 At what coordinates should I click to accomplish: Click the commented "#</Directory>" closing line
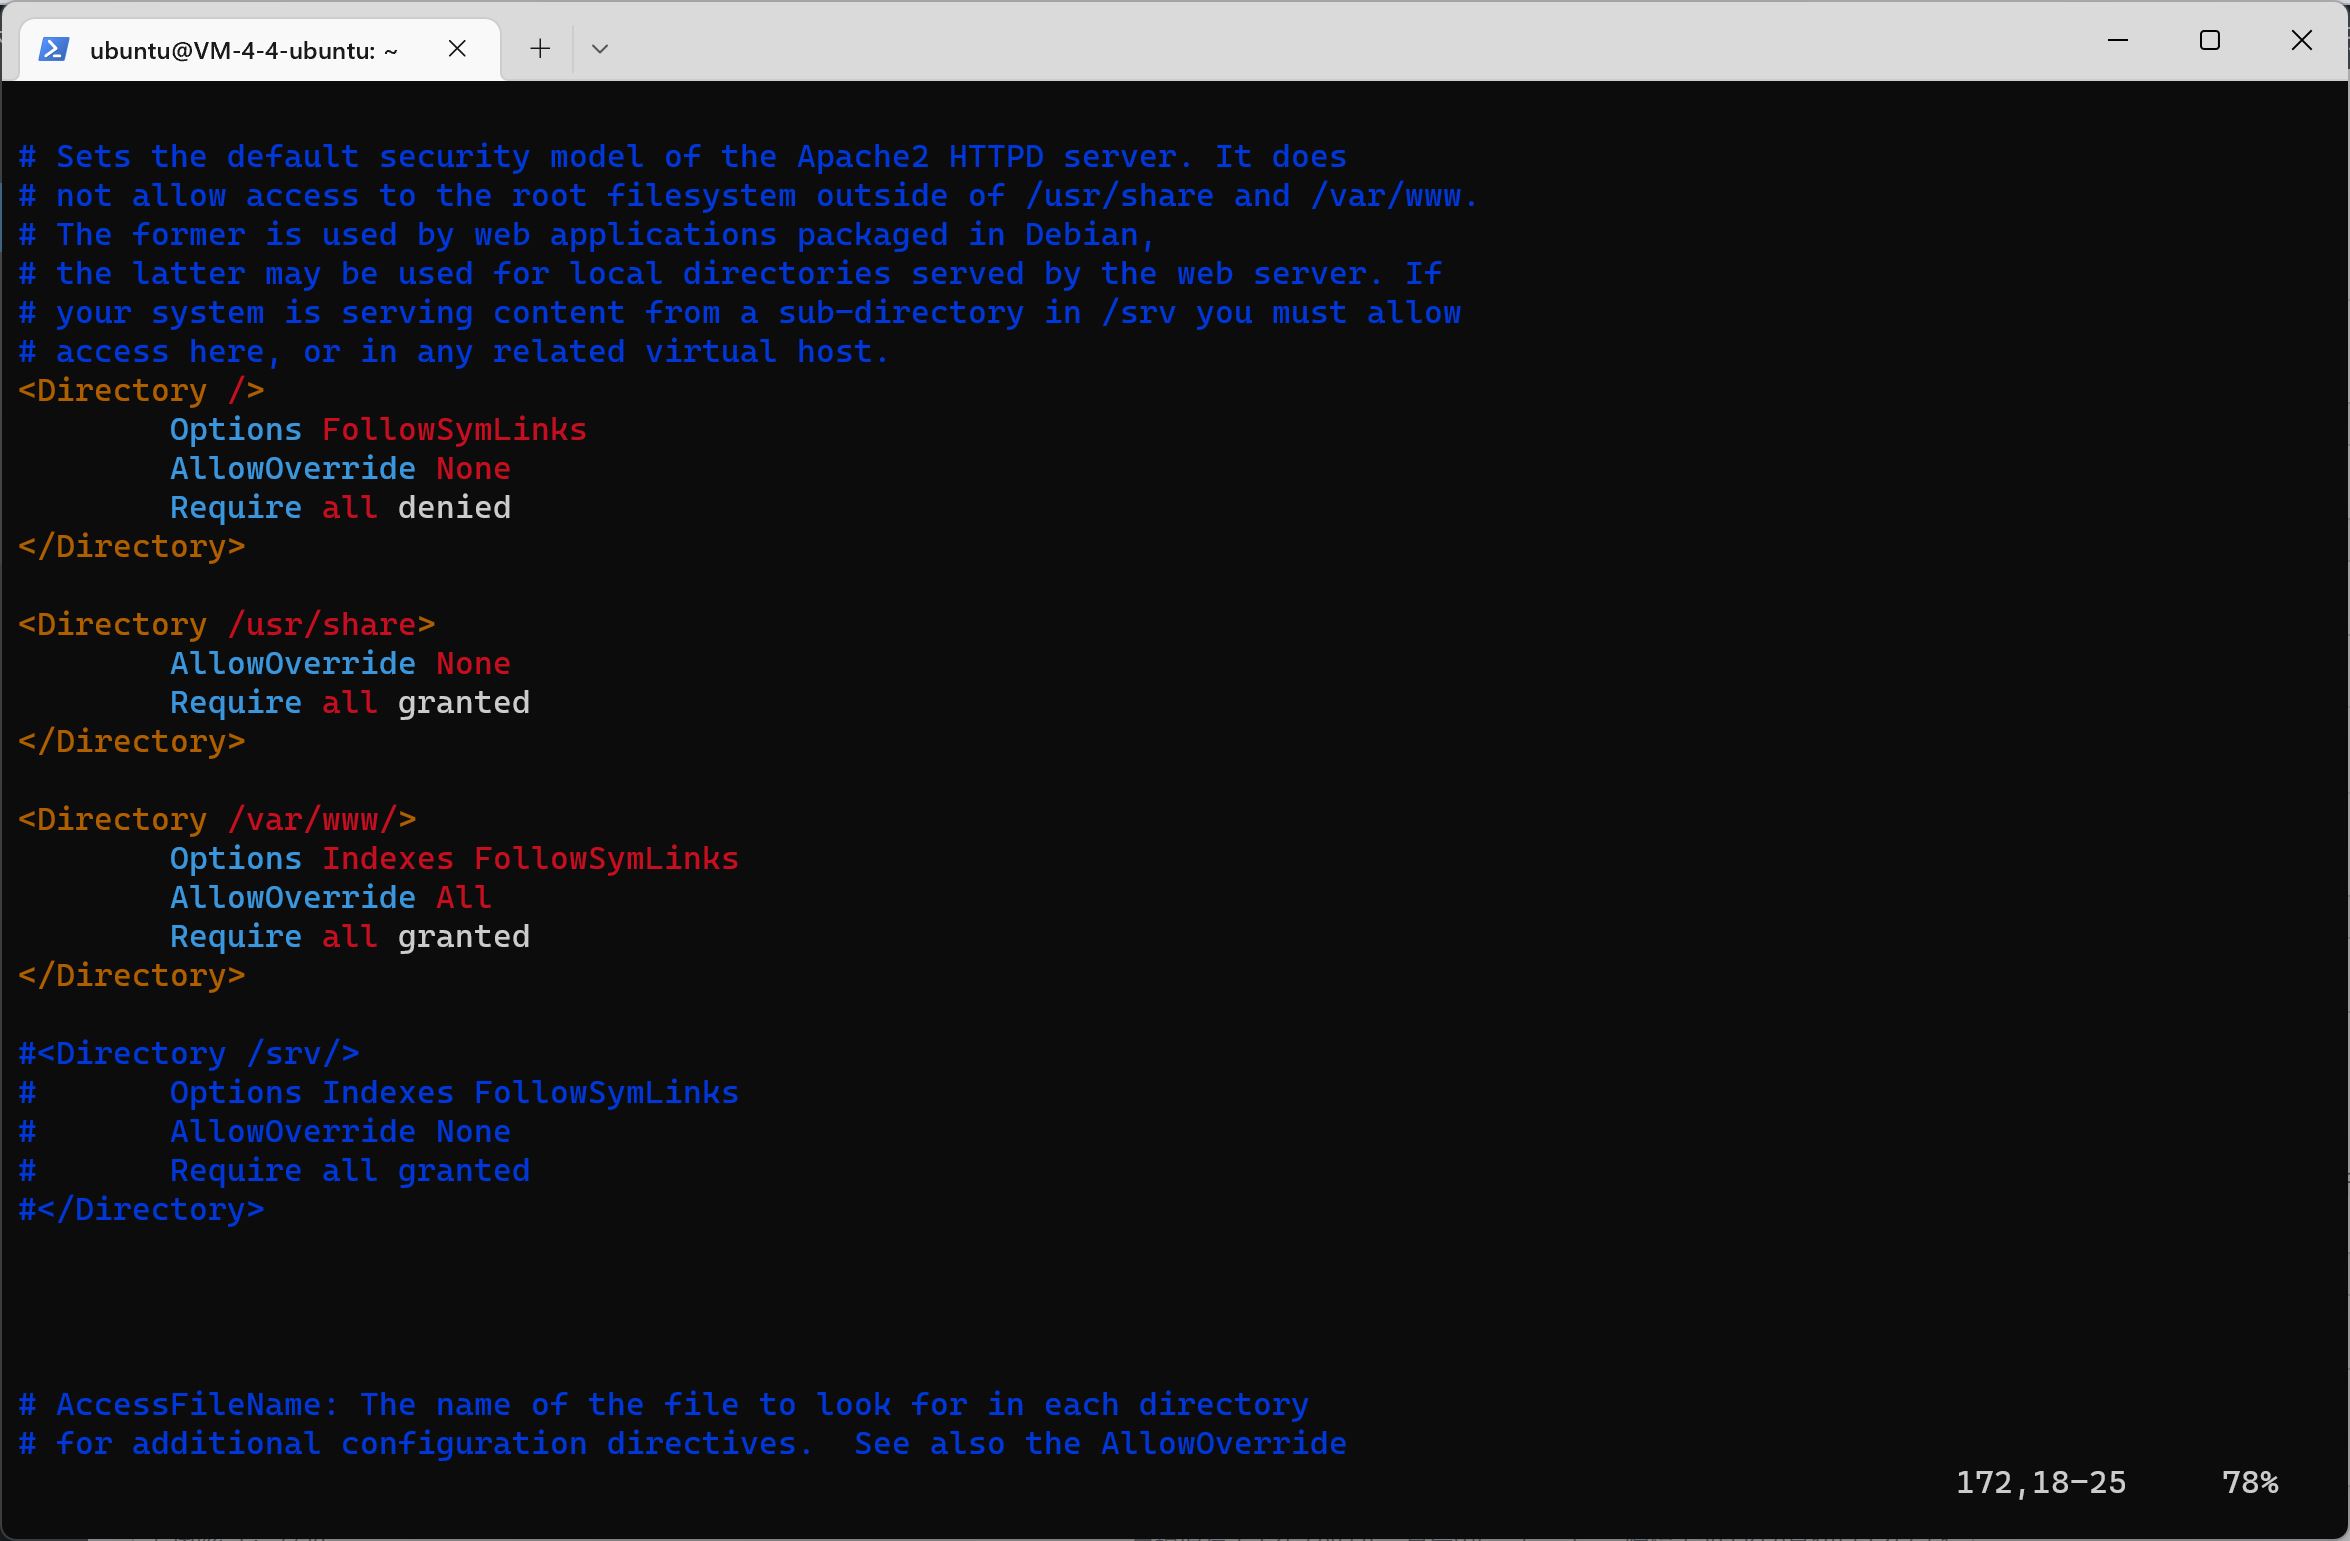[x=141, y=1209]
